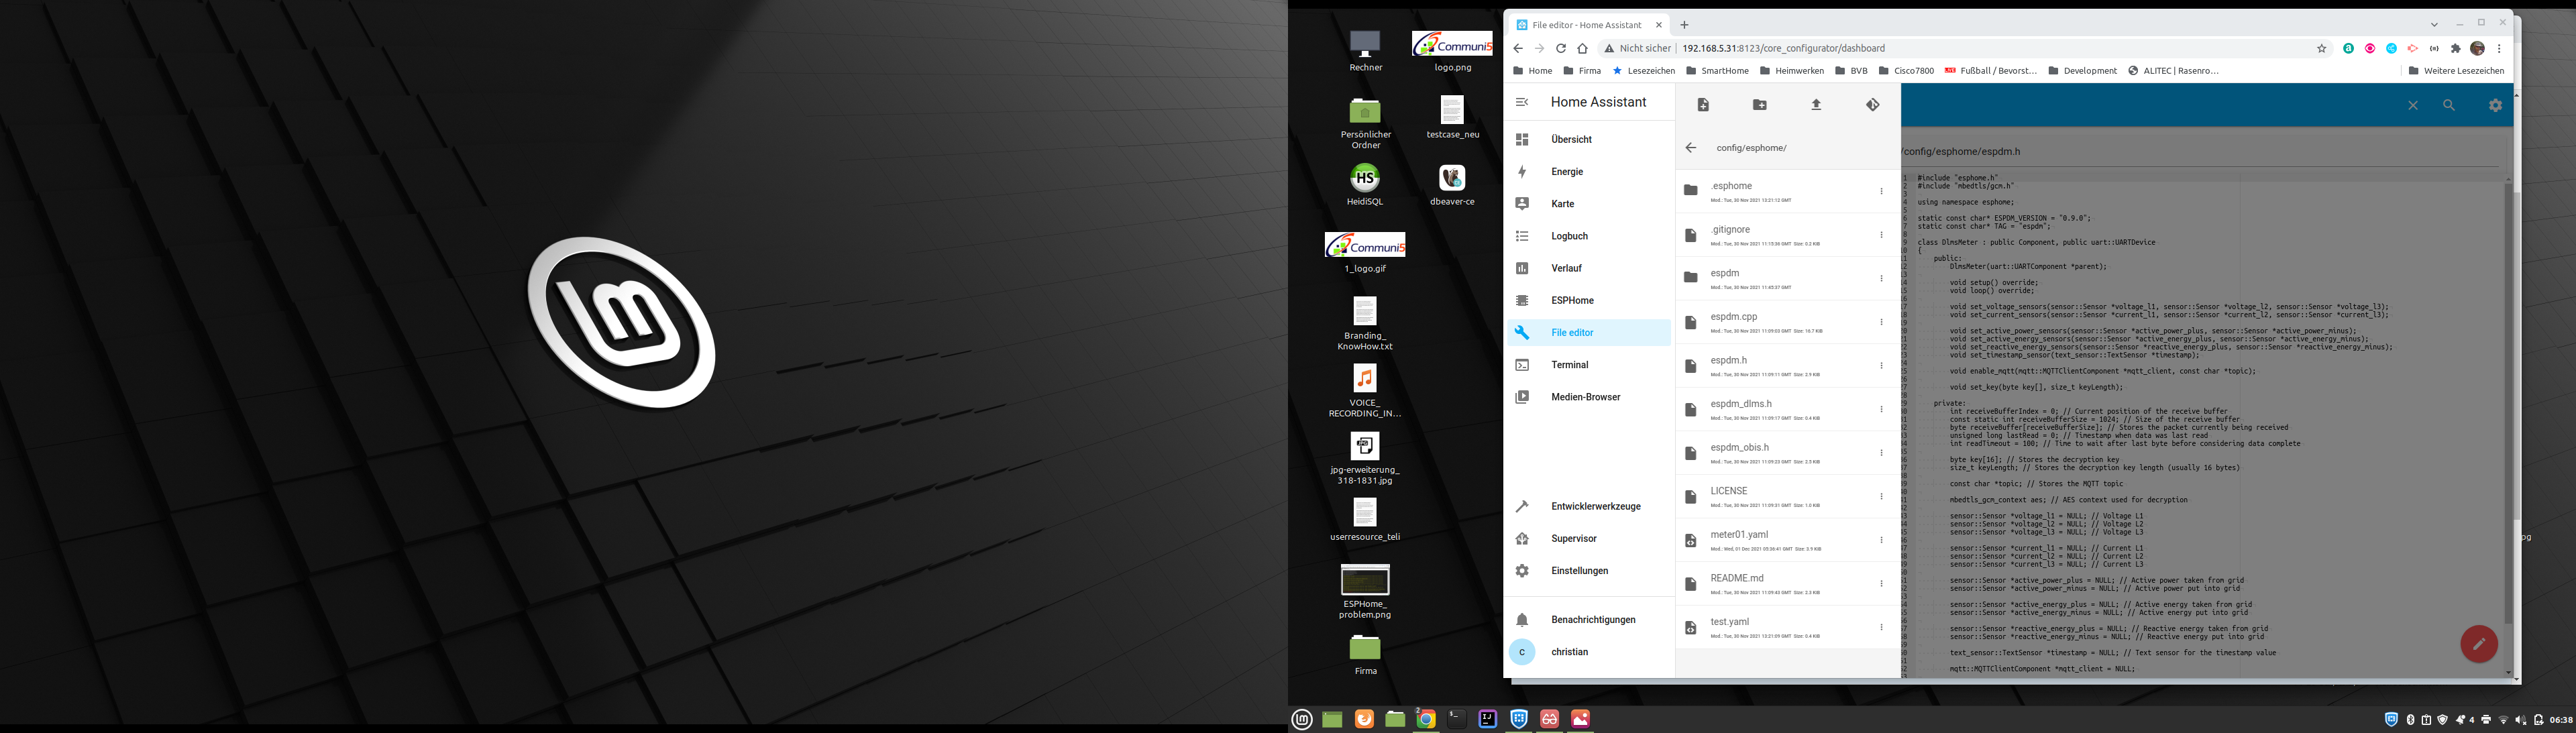Open Firefox from the taskbar

point(1364,719)
